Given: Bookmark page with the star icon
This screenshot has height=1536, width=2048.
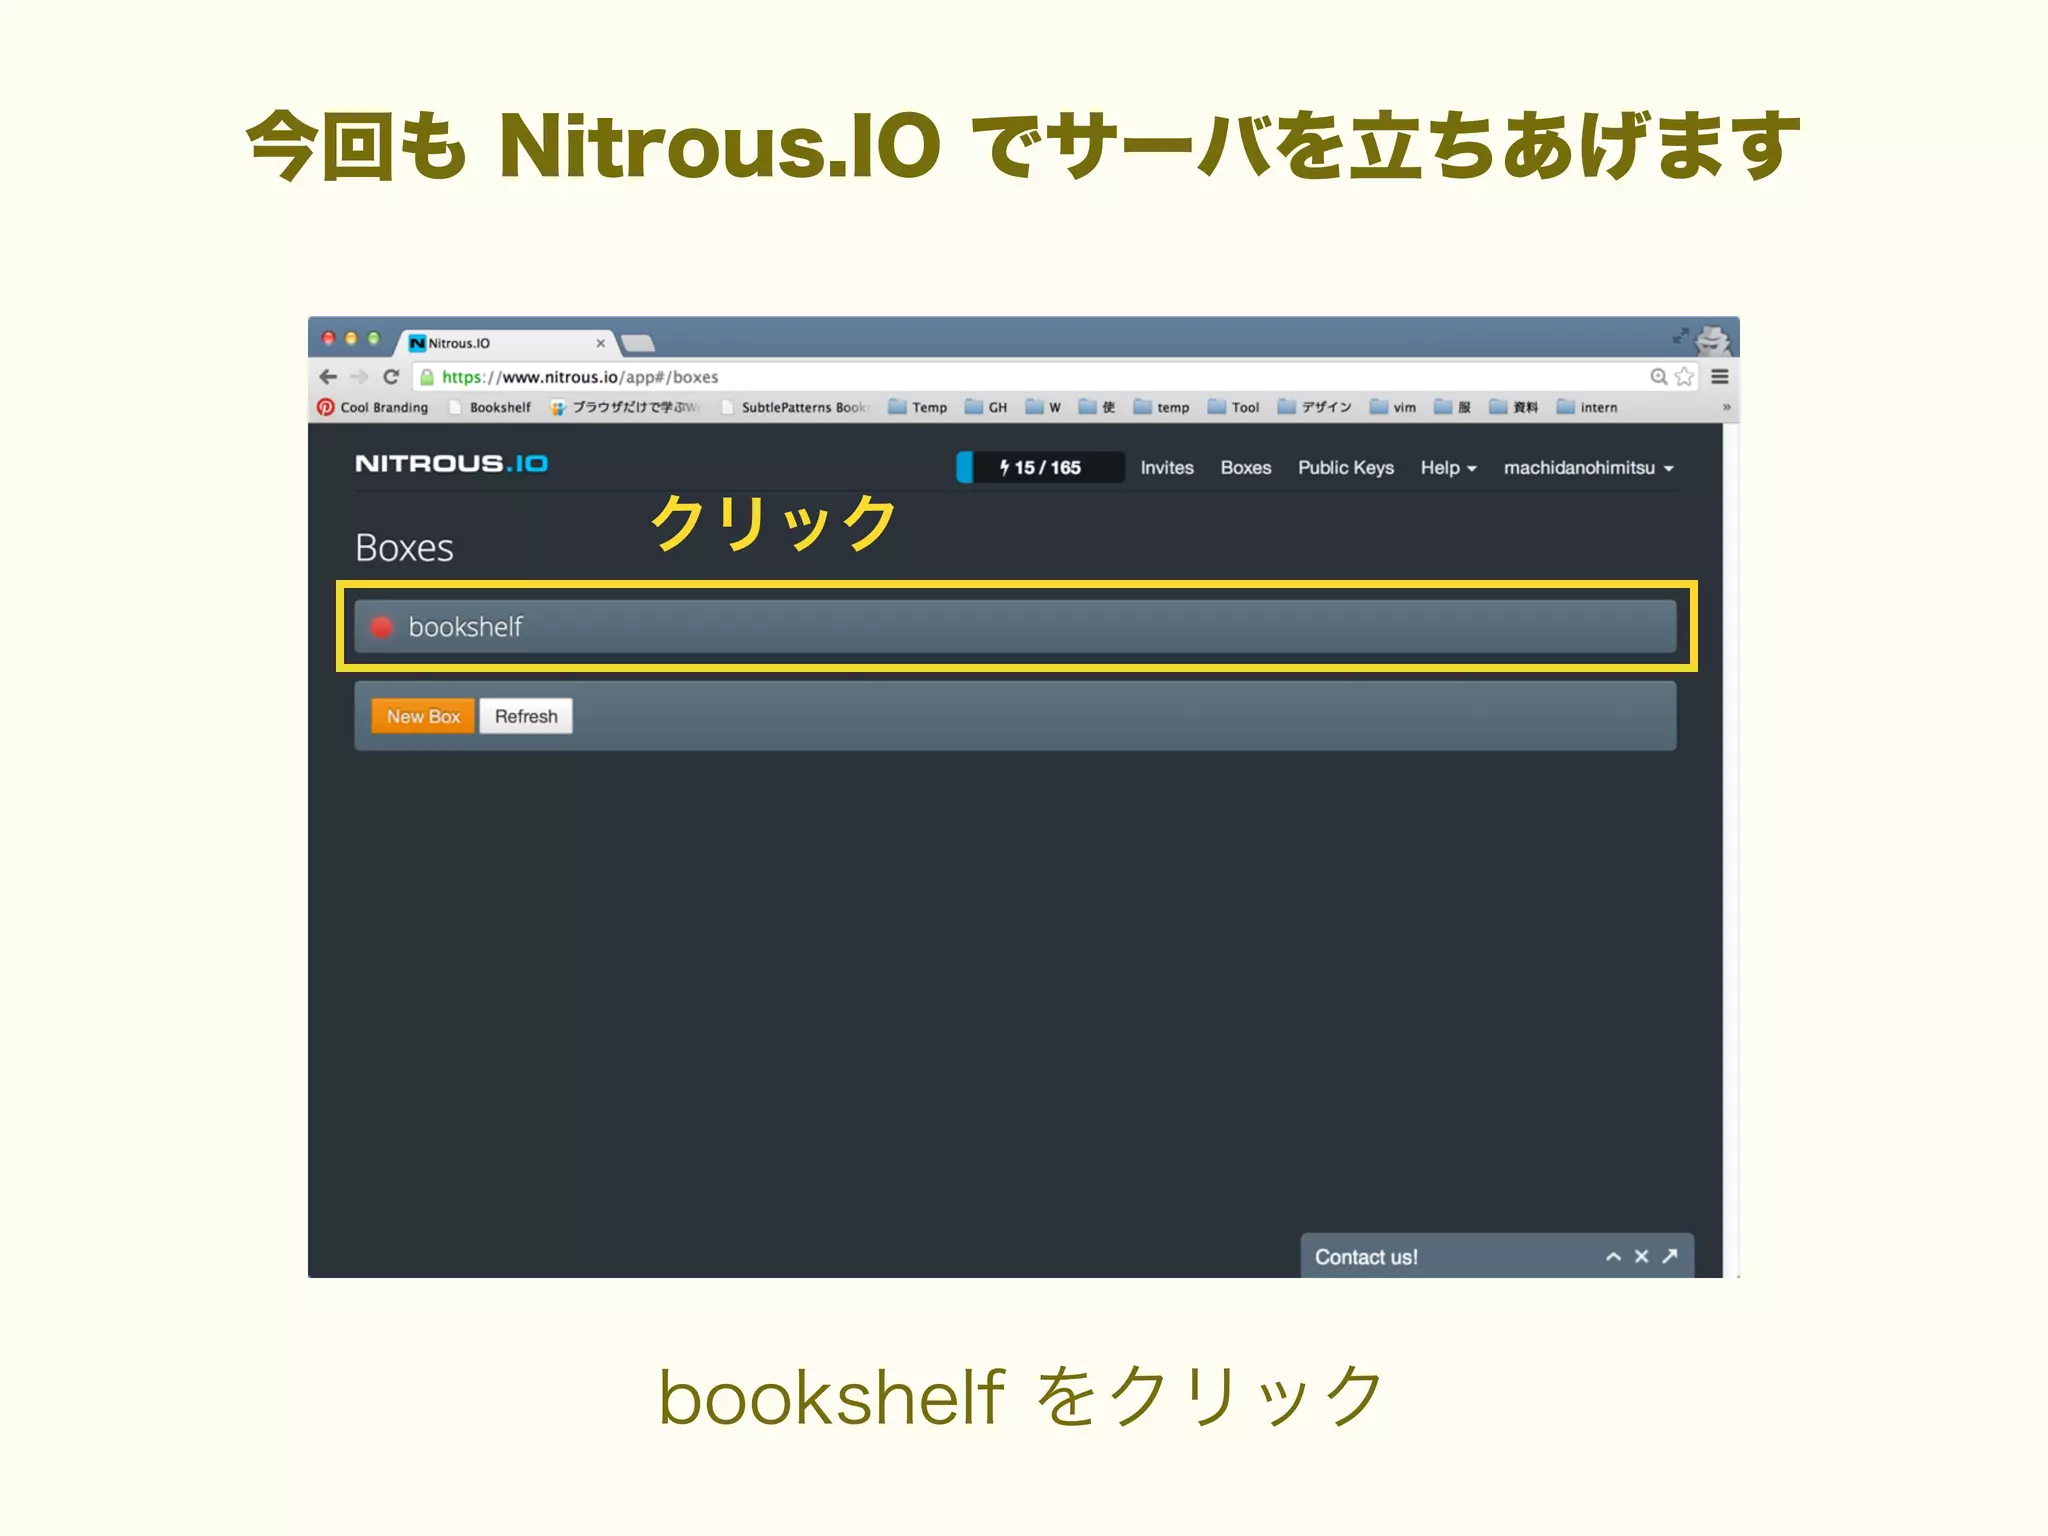Looking at the screenshot, I should coord(1685,377).
